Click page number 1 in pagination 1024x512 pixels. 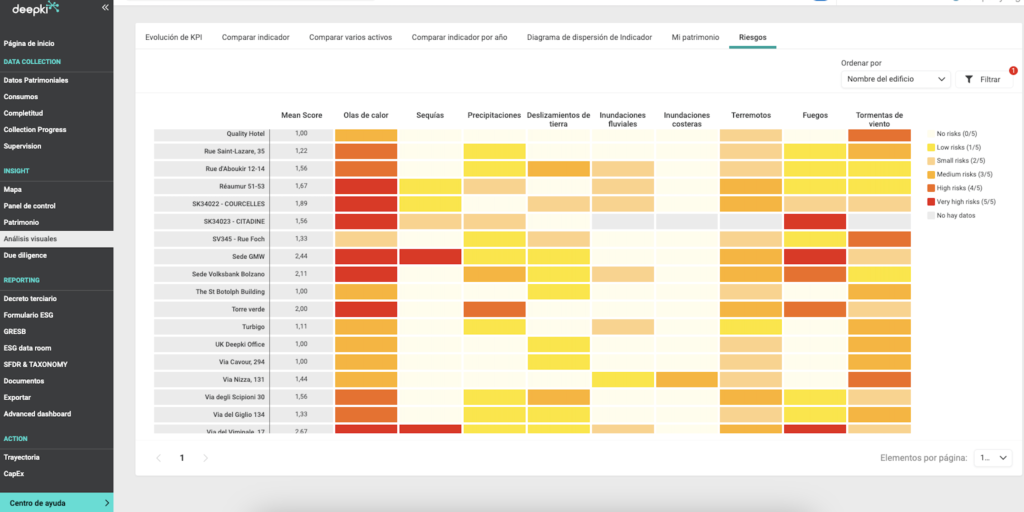tap(182, 458)
